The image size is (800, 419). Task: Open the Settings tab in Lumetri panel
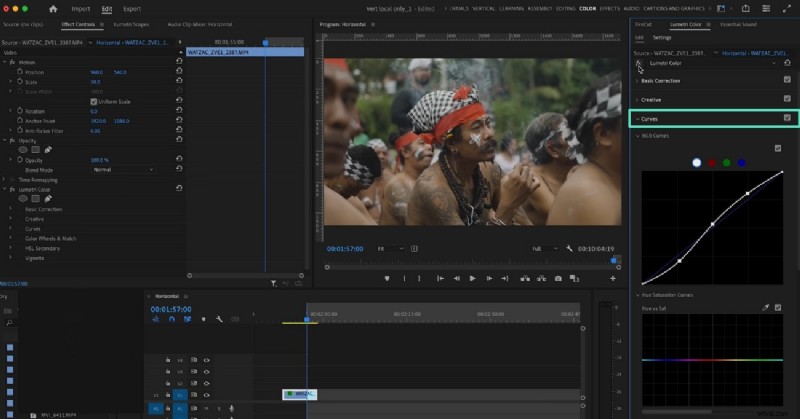click(662, 37)
